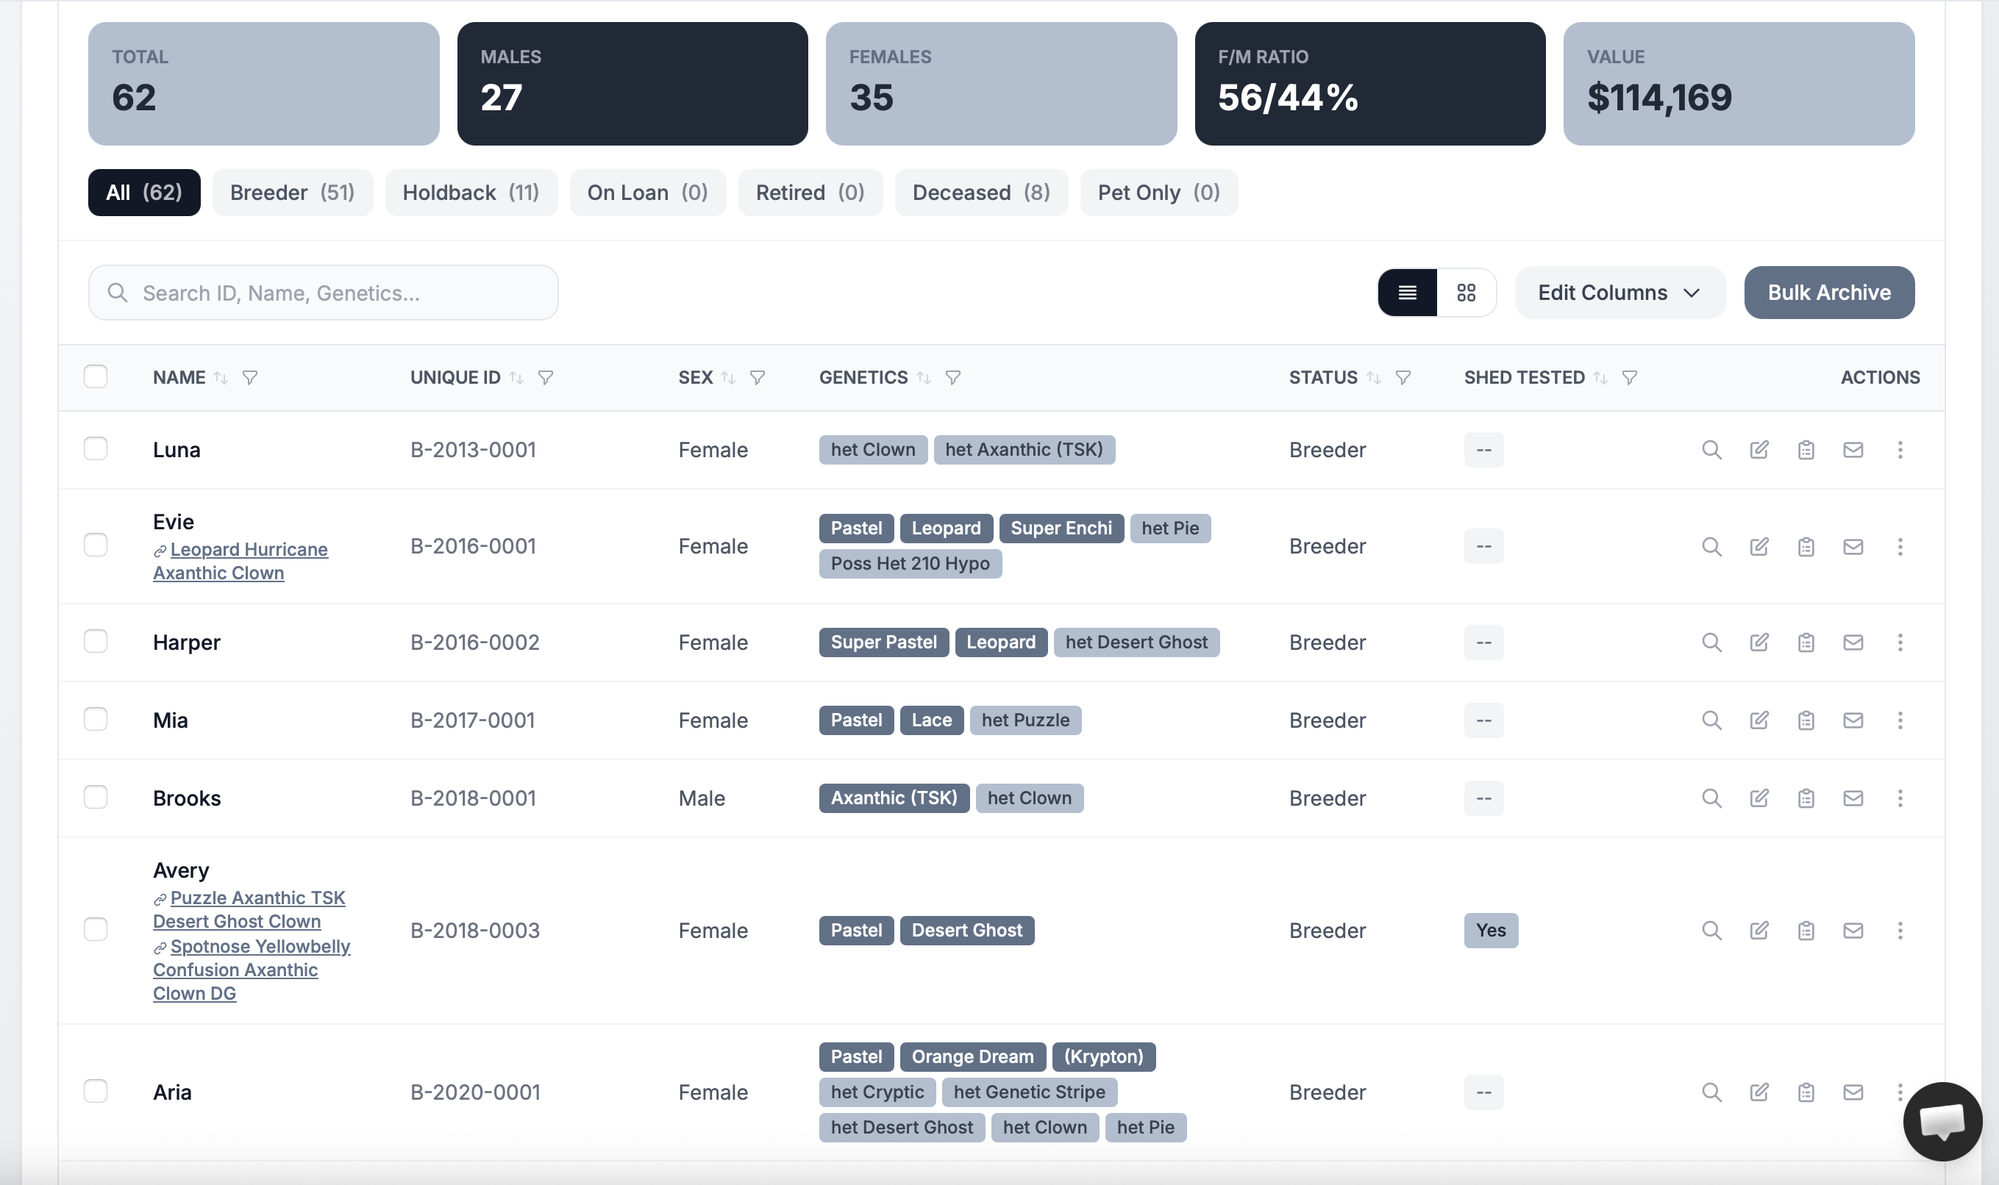The width and height of the screenshot is (1999, 1185).
Task: Click the Bulk Archive button
Action: pos(1828,292)
